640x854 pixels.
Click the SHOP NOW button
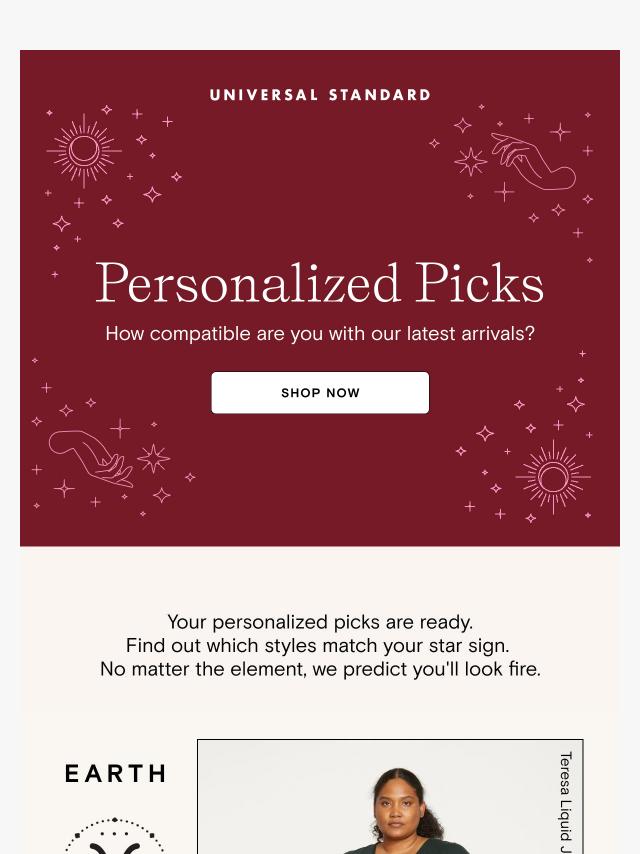point(320,393)
